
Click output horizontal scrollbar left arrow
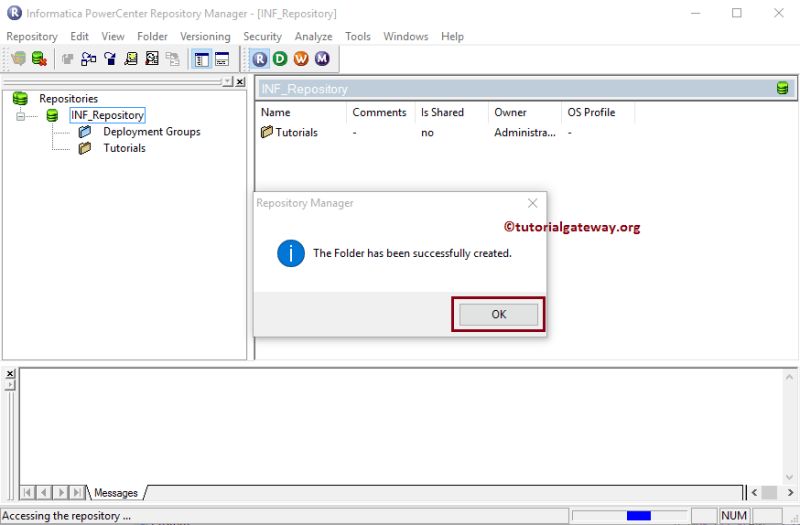pyautogui.click(x=755, y=493)
